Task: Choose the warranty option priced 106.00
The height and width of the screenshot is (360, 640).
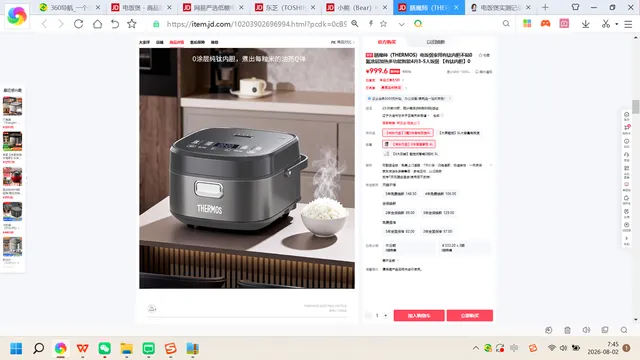Action: click(440, 193)
